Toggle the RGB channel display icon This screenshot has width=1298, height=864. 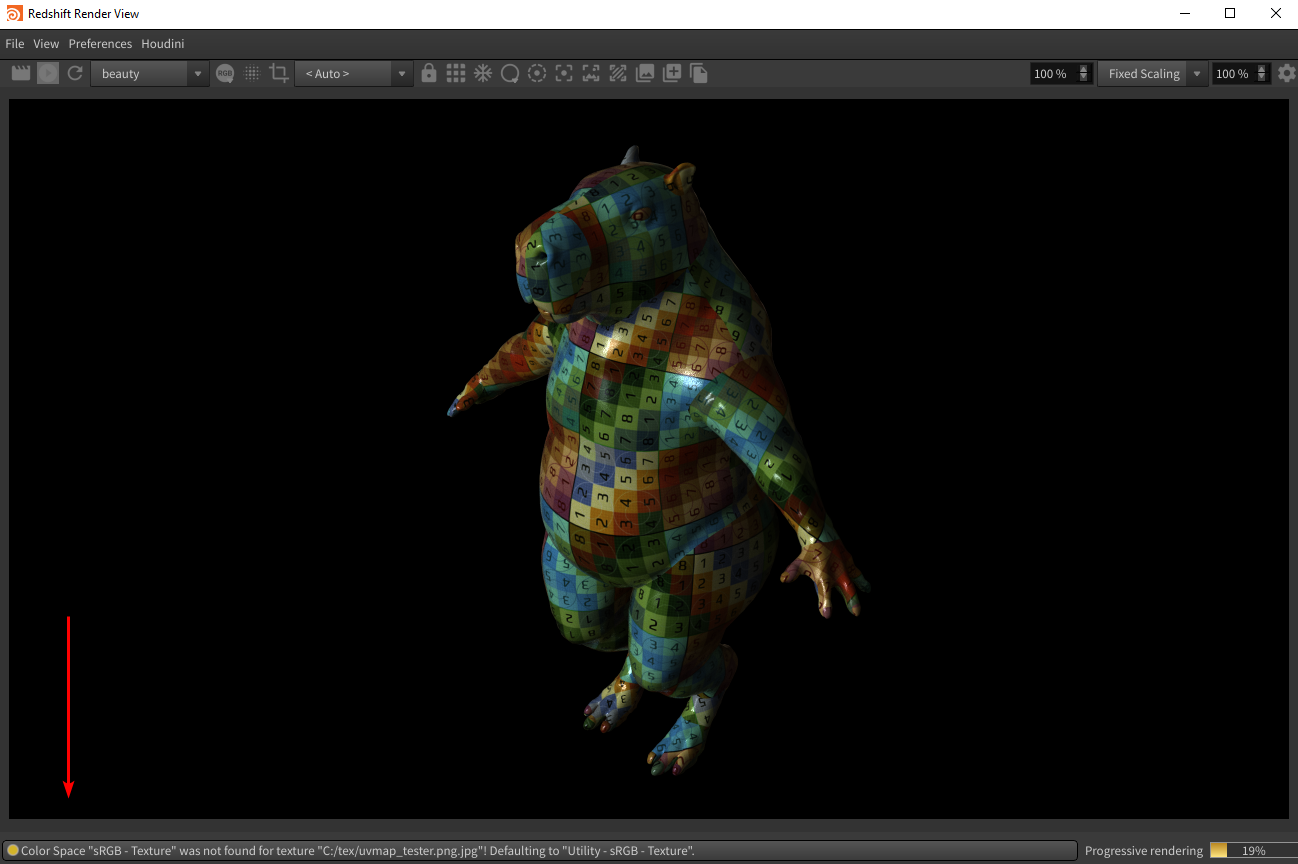[225, 73]
